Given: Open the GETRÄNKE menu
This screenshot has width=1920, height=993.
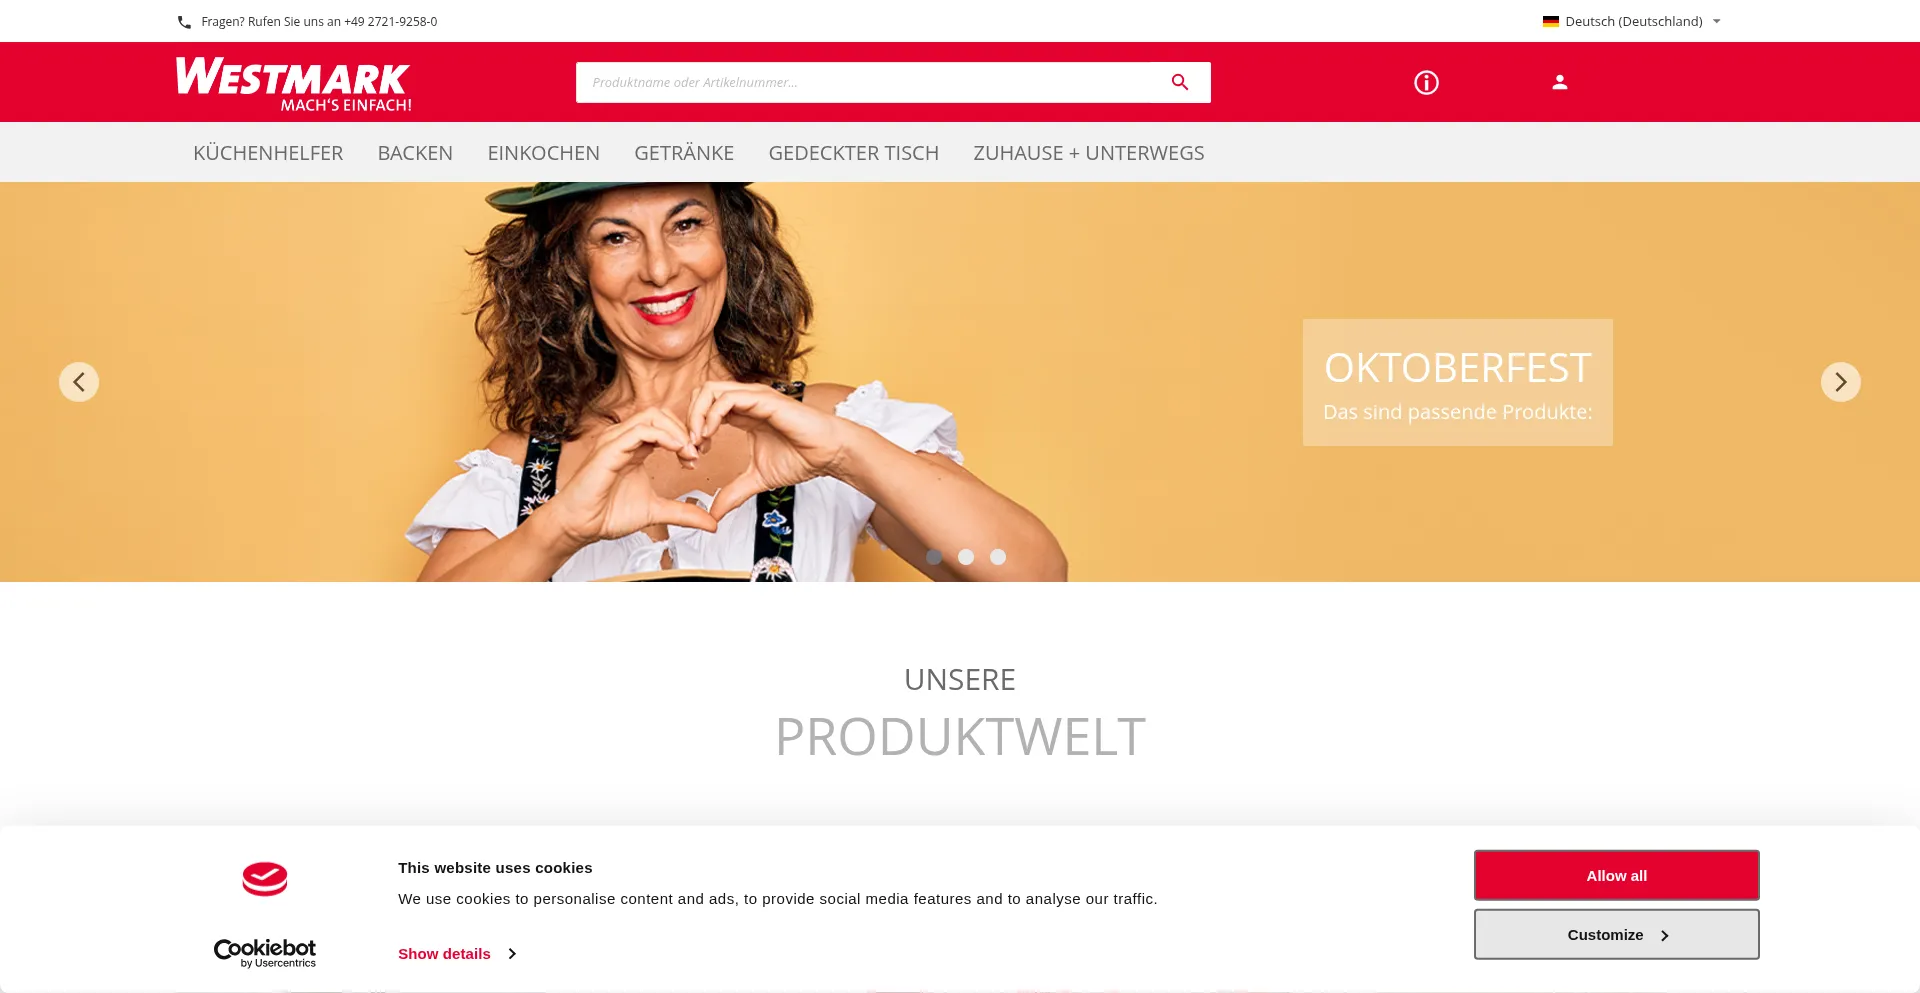Looking at the screenshot, I should [684, 153].
